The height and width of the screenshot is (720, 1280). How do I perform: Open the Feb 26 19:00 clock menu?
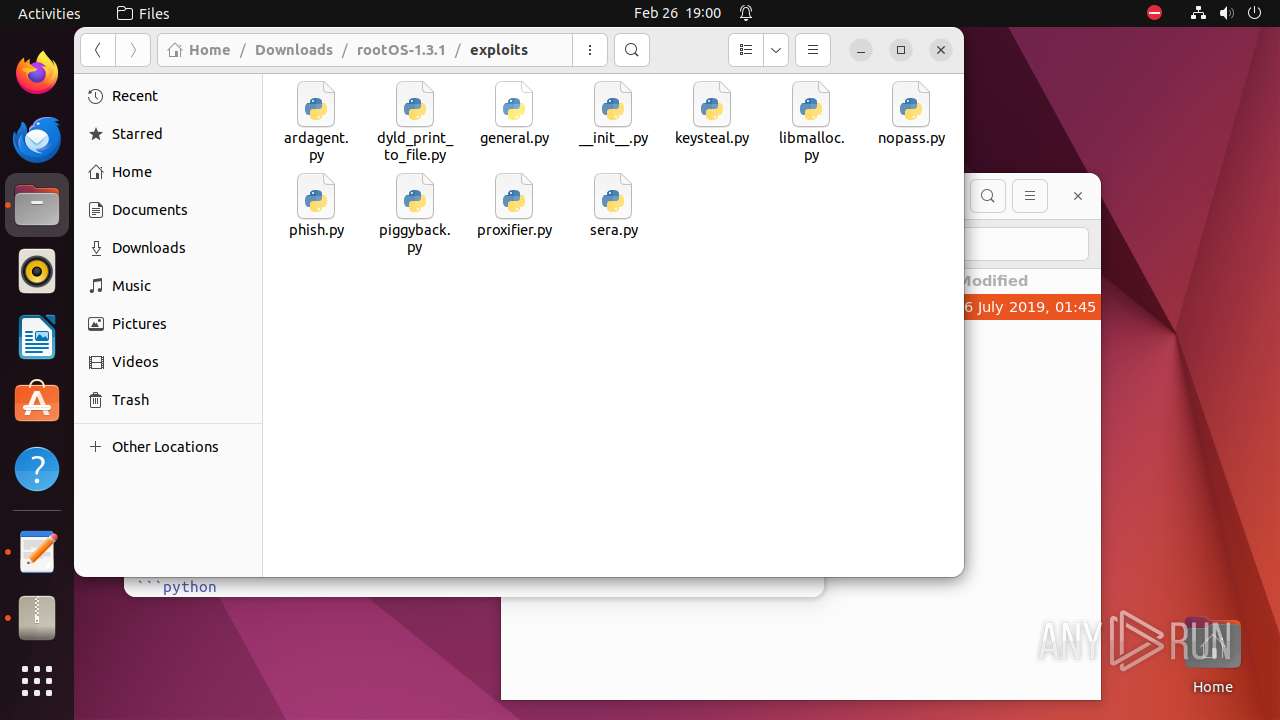click(x=677, y=13)
